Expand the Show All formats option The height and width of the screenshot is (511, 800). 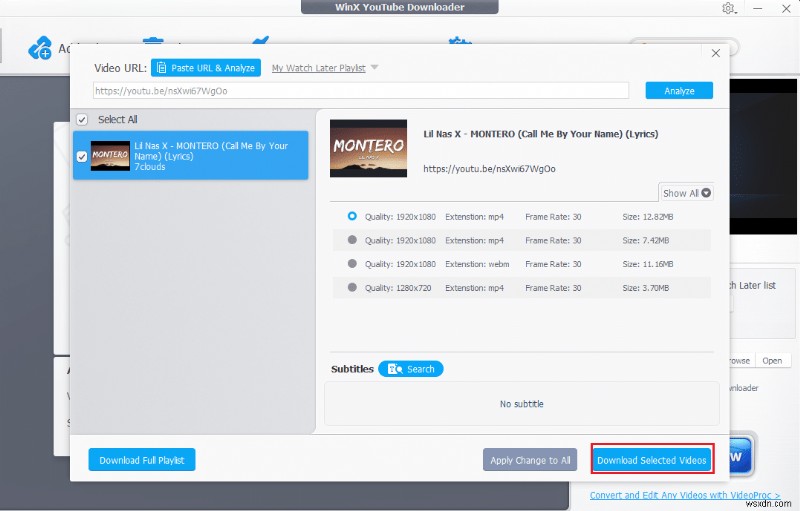686,193
